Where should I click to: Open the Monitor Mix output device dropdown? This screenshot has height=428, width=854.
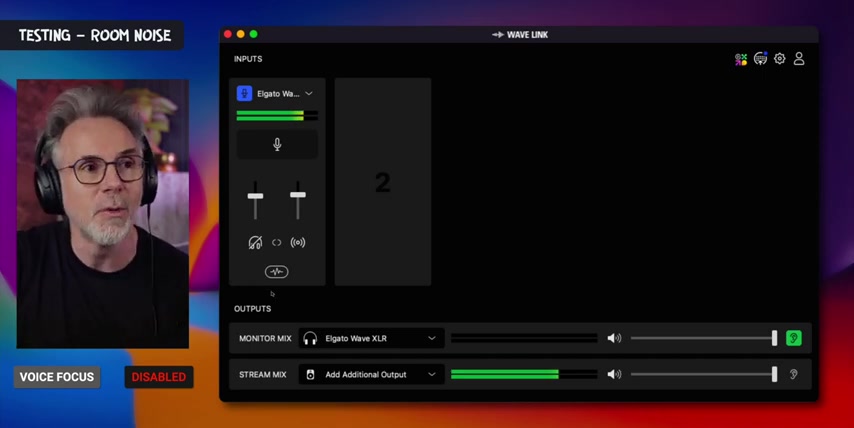coord(371,338)
